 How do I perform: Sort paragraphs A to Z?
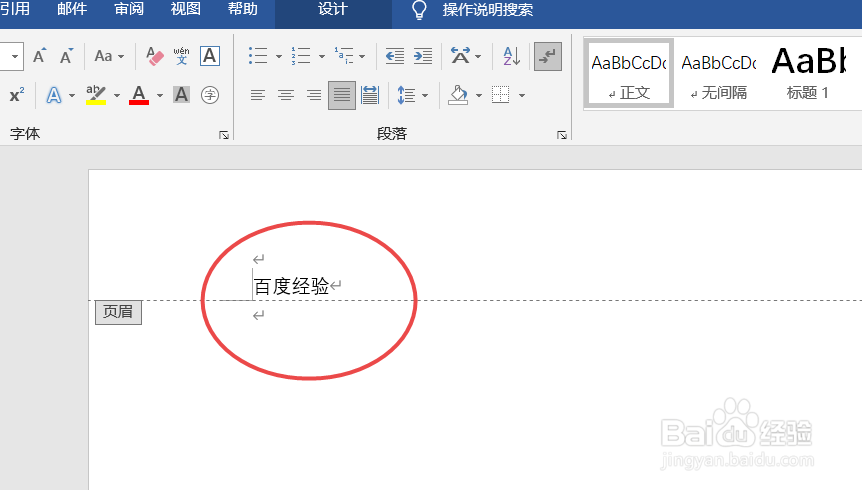point(512,56)
